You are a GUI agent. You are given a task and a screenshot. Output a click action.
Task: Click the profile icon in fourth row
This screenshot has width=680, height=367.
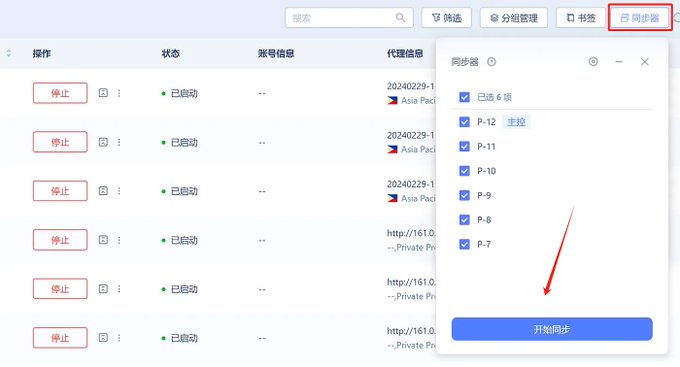click(103, 239)
